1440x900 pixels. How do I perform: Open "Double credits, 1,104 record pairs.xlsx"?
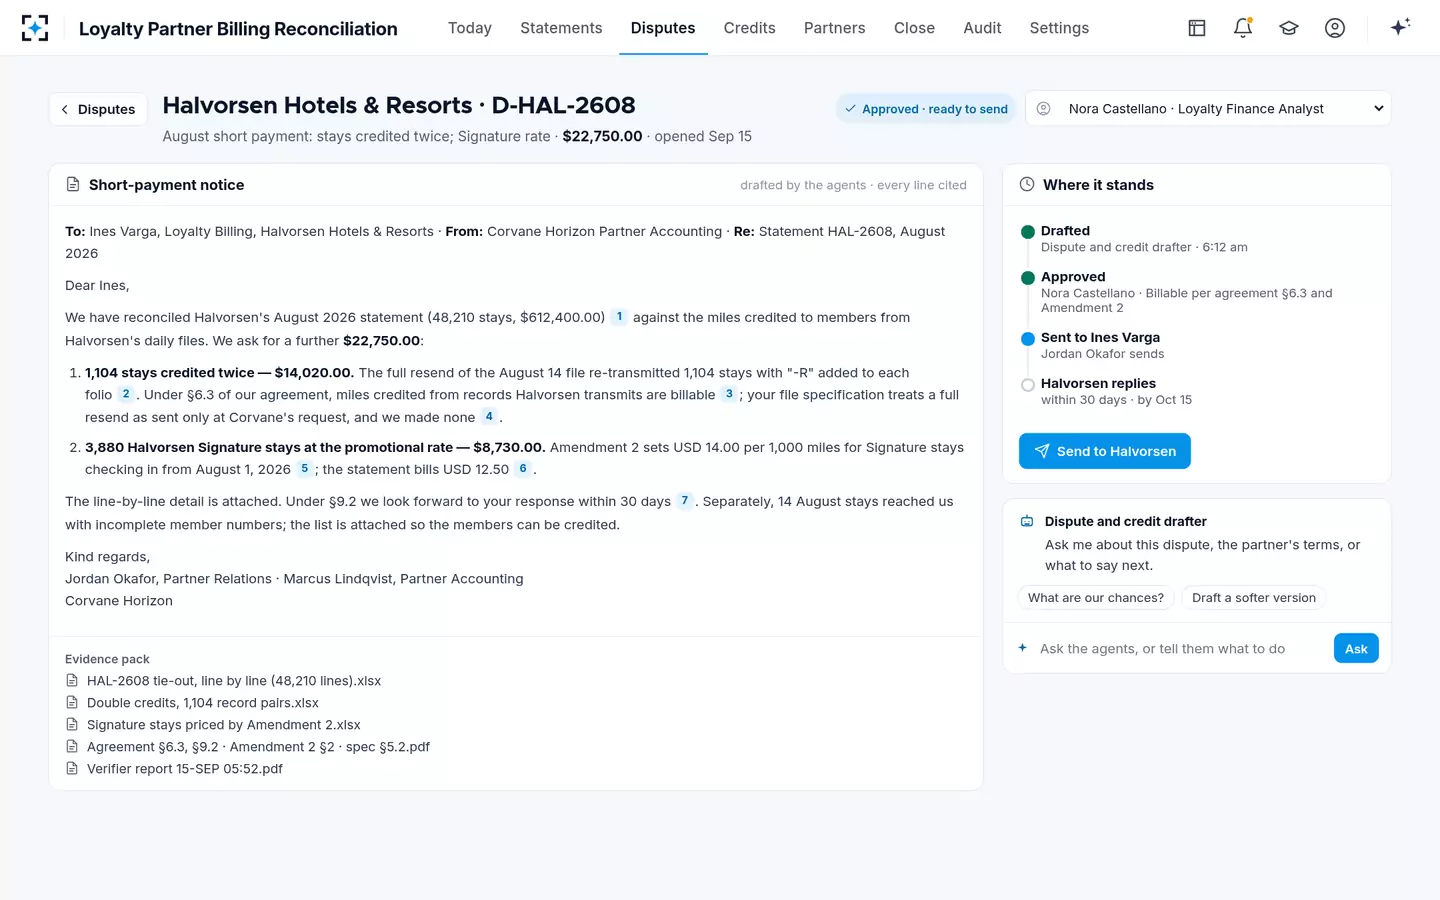pyautogui.click(x=203, y=703)
